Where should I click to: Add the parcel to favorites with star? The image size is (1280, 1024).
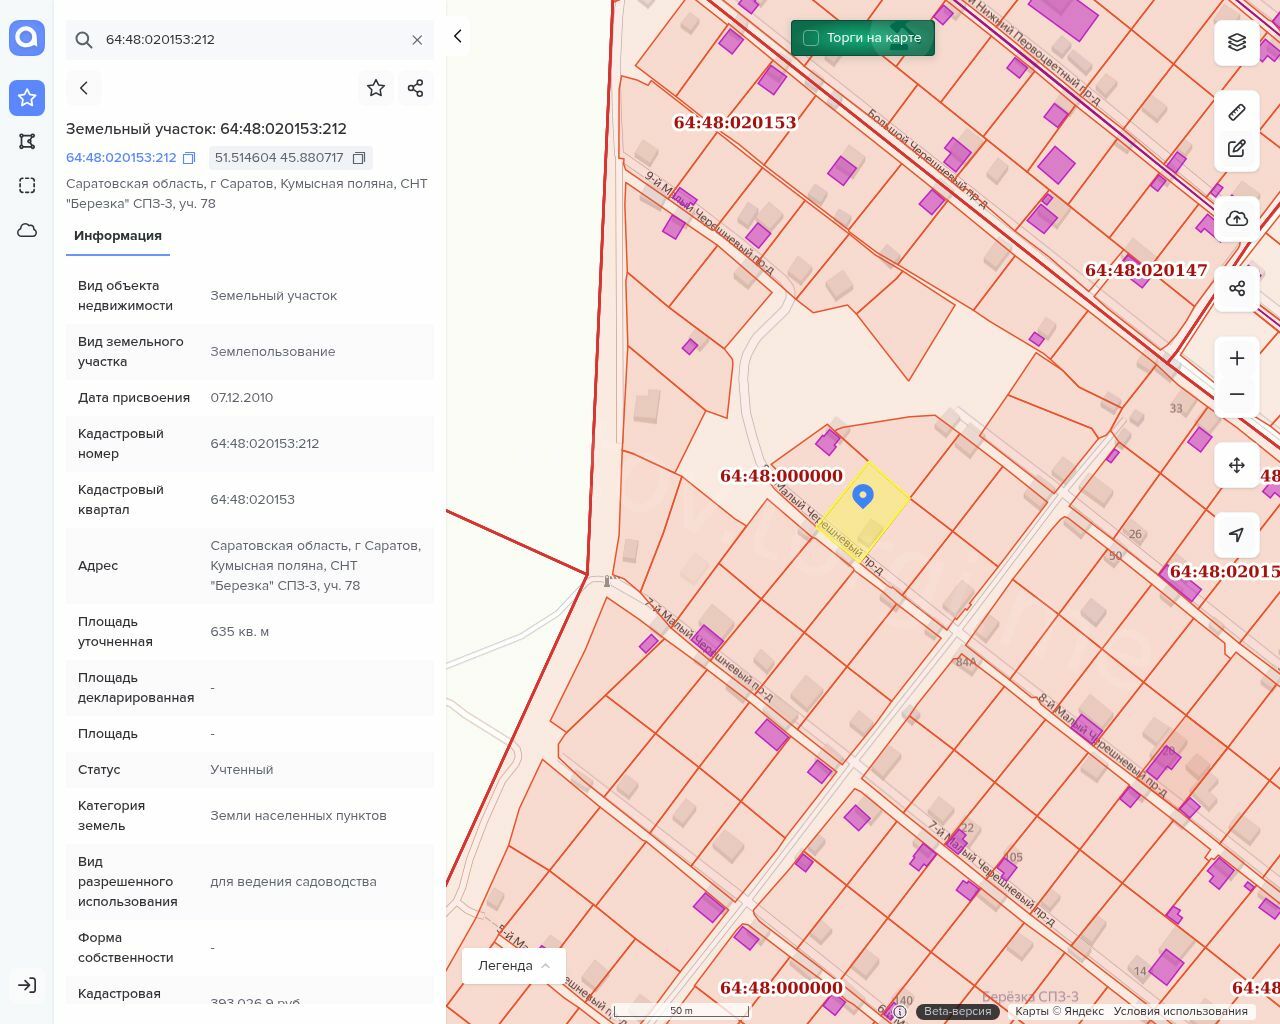pyautogui.click(x=376, y=88)
